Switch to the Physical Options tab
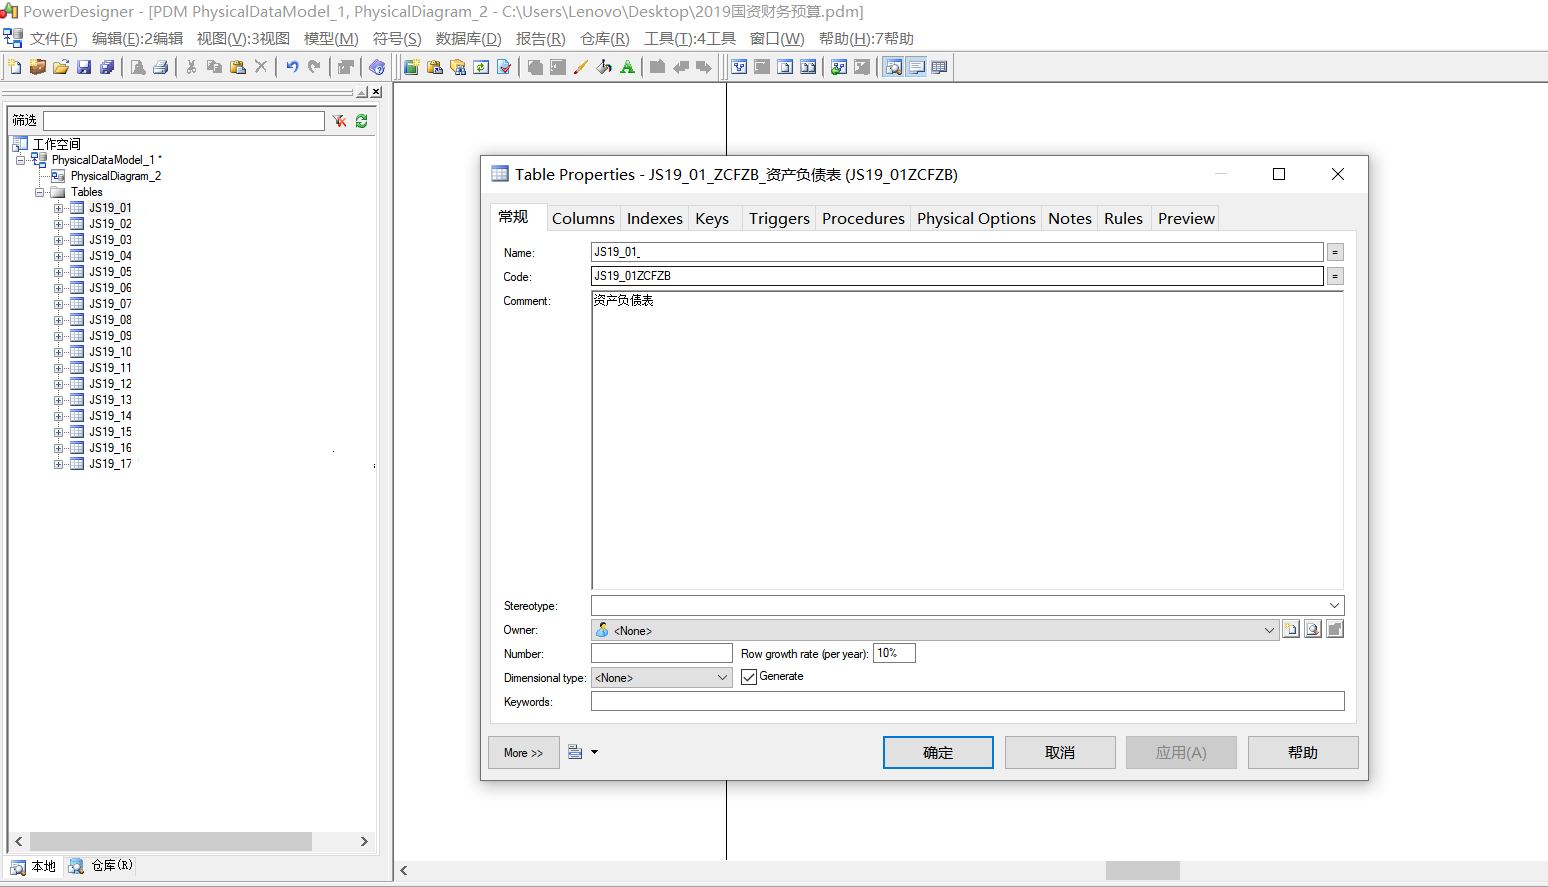1548x887 pixels. tap(976, 218)
